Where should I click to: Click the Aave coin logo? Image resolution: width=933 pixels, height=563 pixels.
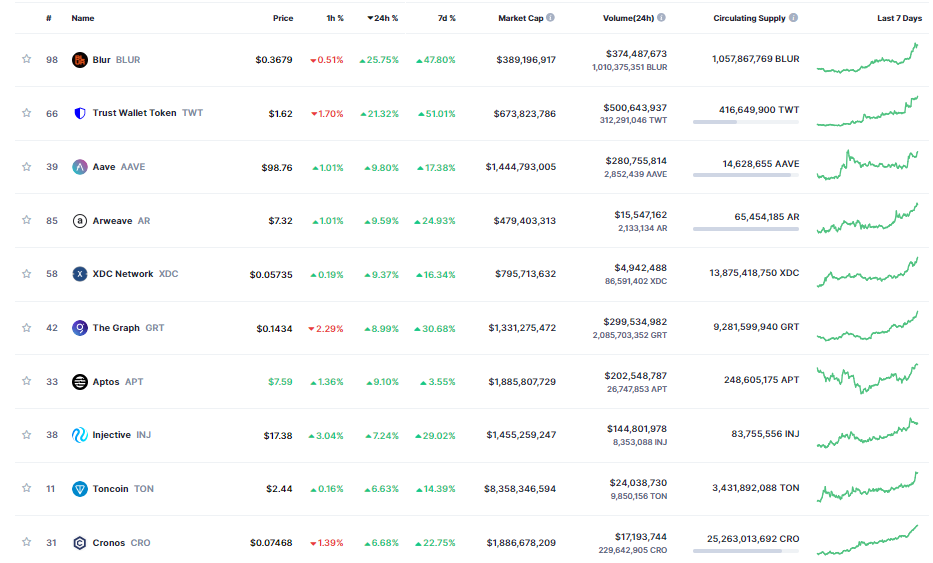click(80, 167)
